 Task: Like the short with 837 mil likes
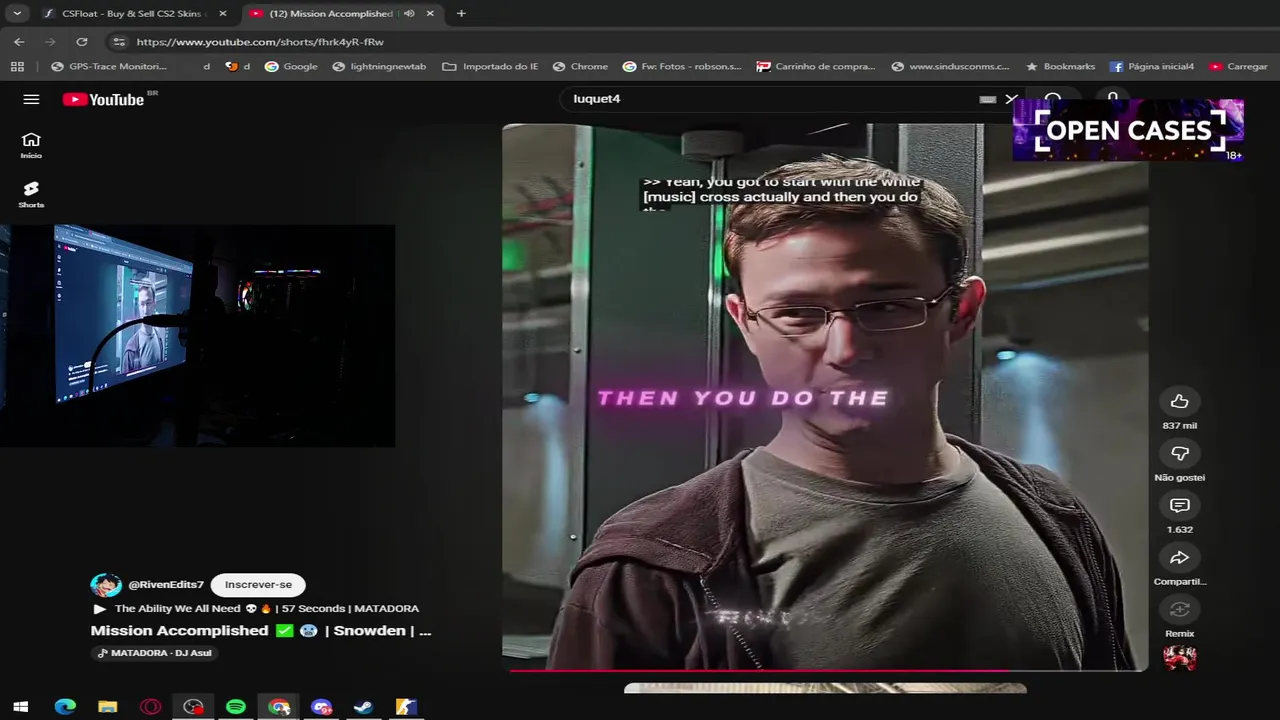click(x=1180, y=401)
